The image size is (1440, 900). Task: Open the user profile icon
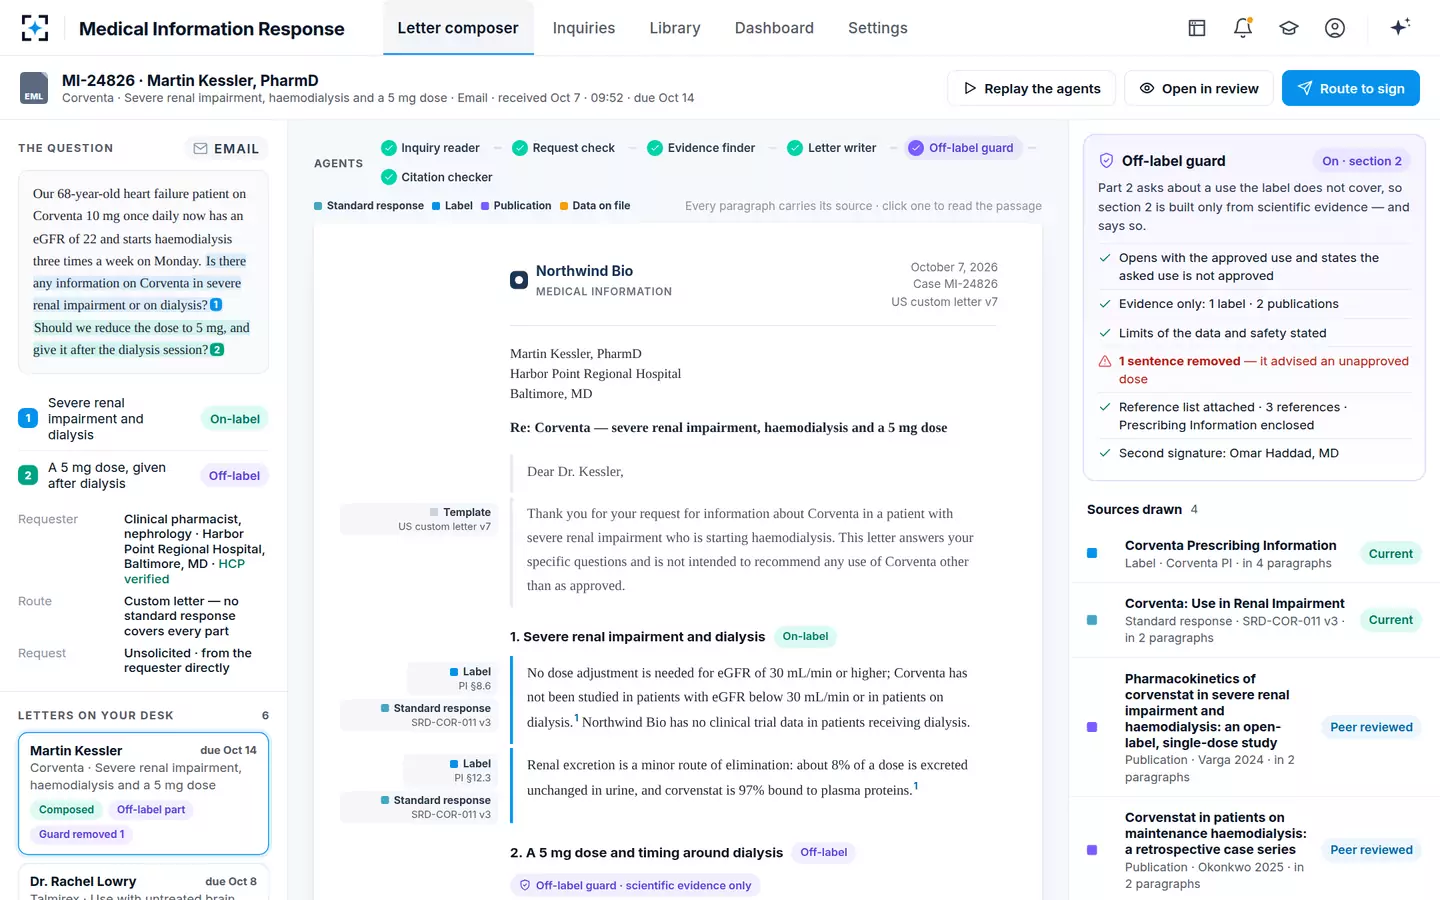1335,28
